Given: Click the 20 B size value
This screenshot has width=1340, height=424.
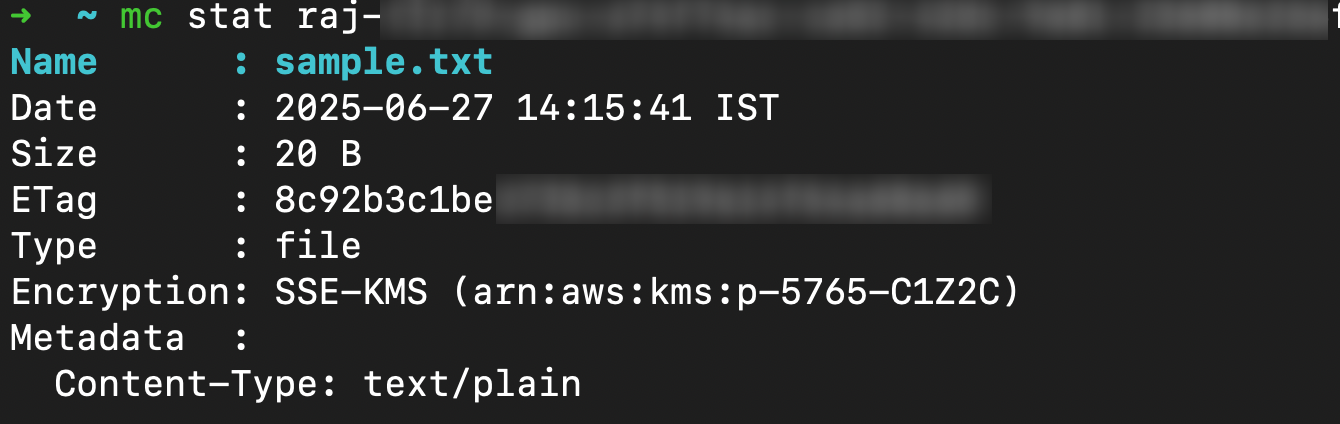Looking at the screenshot, I should (318, 155).
